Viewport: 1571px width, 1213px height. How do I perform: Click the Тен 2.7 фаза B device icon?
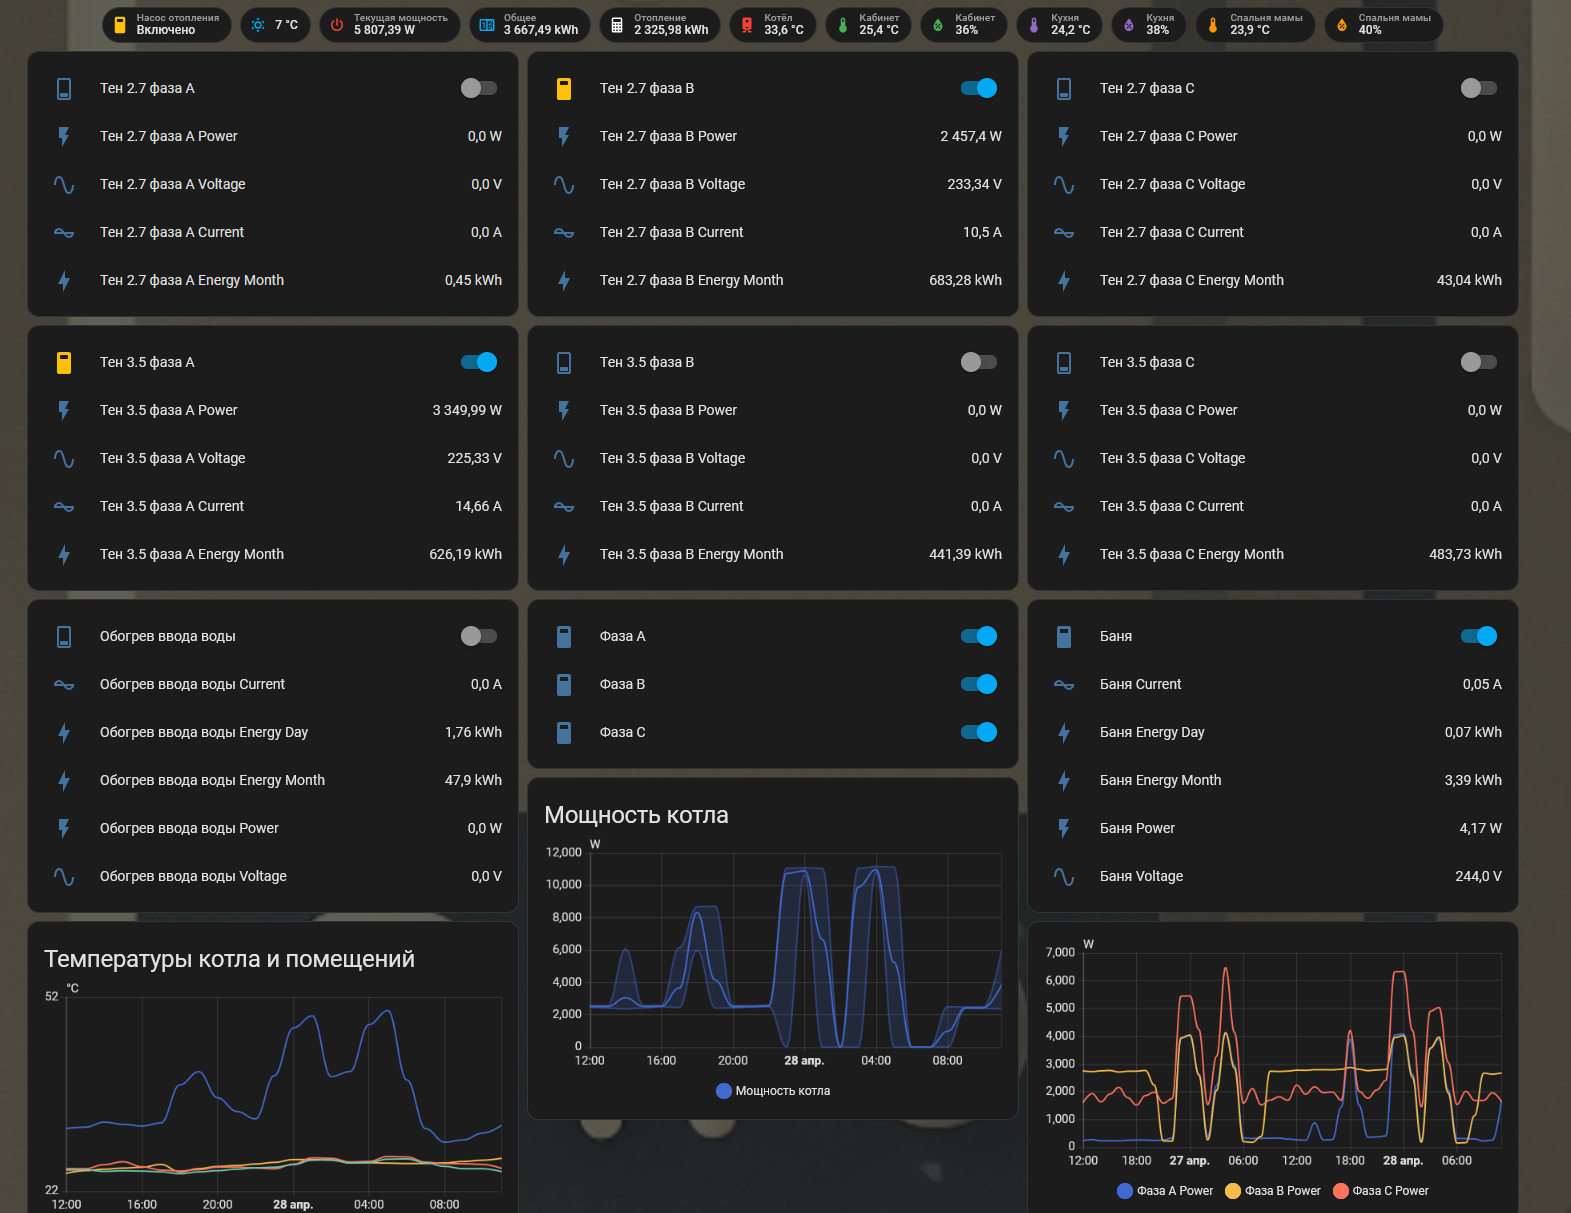point(564,89)
